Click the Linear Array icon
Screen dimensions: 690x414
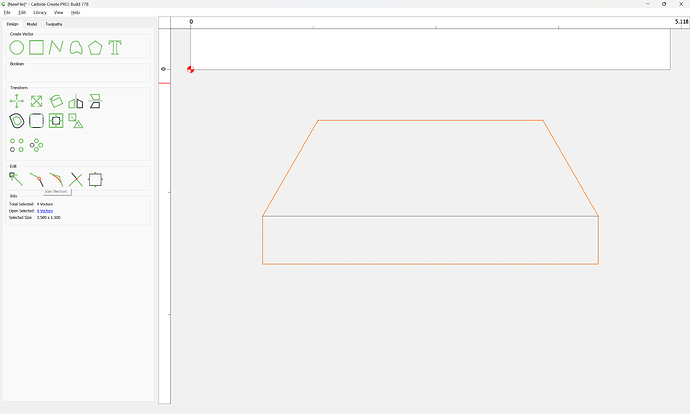pyautogui.click(x=17, y=145)
